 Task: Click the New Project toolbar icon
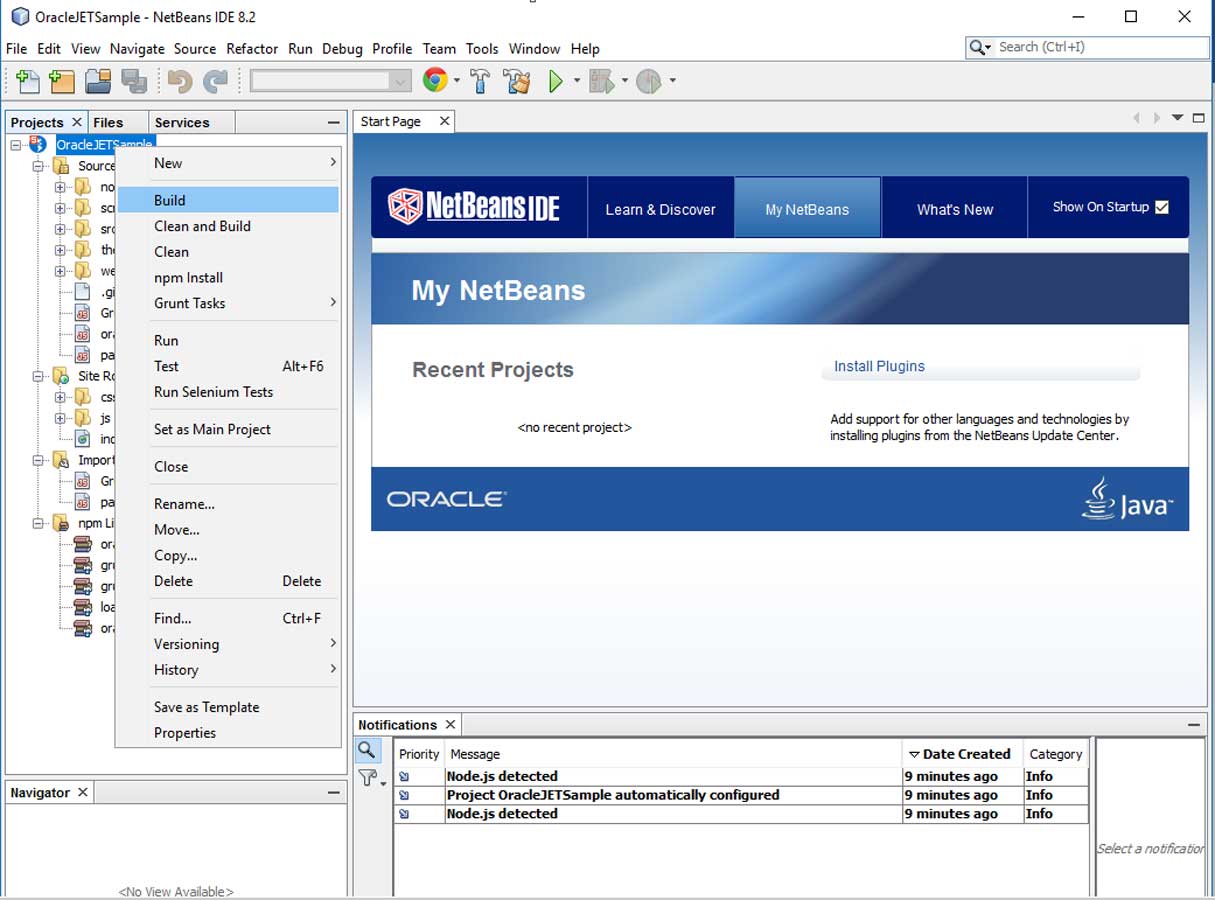point(62,82)
